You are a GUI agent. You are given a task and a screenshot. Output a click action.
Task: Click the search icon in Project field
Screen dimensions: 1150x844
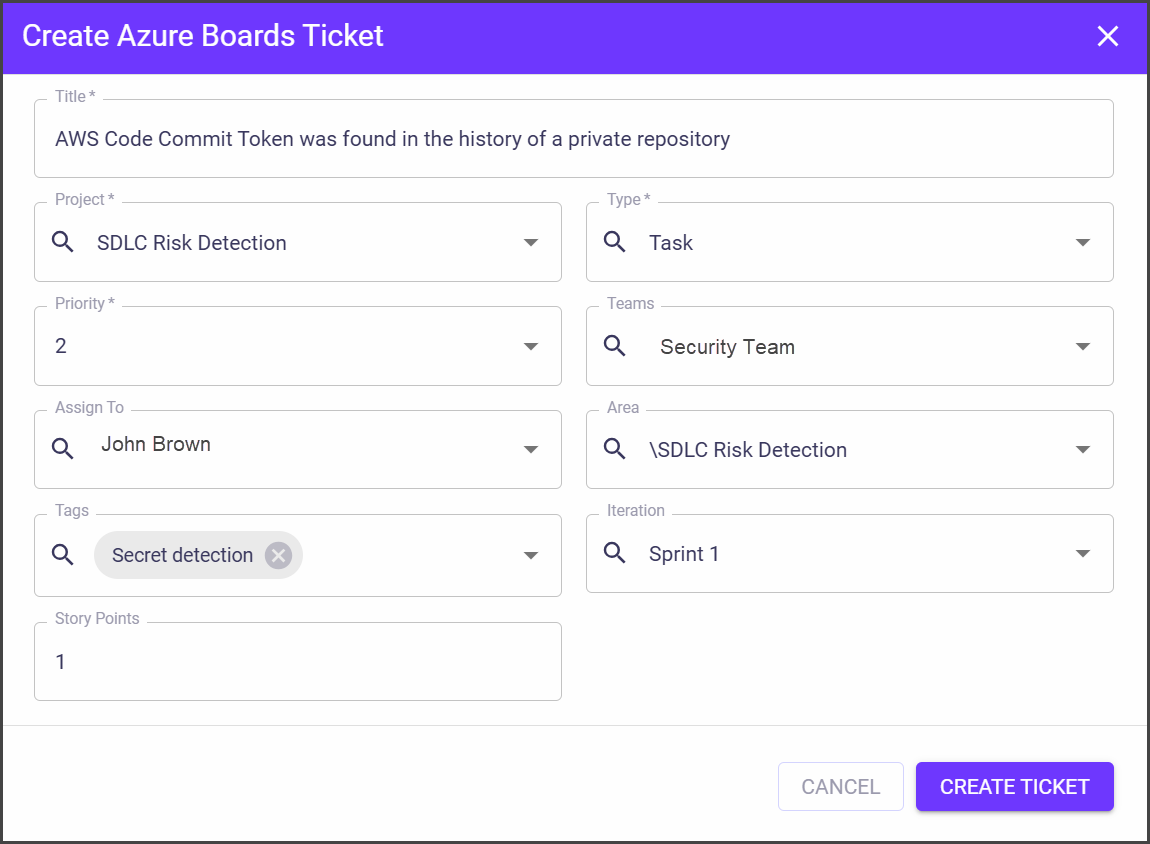coord(62,242)
